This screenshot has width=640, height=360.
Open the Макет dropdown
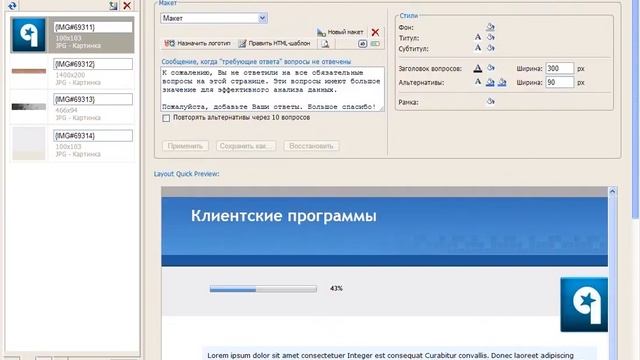point(214,18)
